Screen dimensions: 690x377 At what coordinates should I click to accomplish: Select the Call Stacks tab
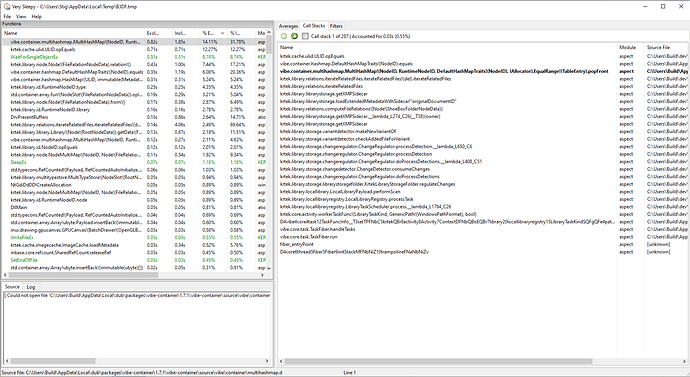coord(314,26)
